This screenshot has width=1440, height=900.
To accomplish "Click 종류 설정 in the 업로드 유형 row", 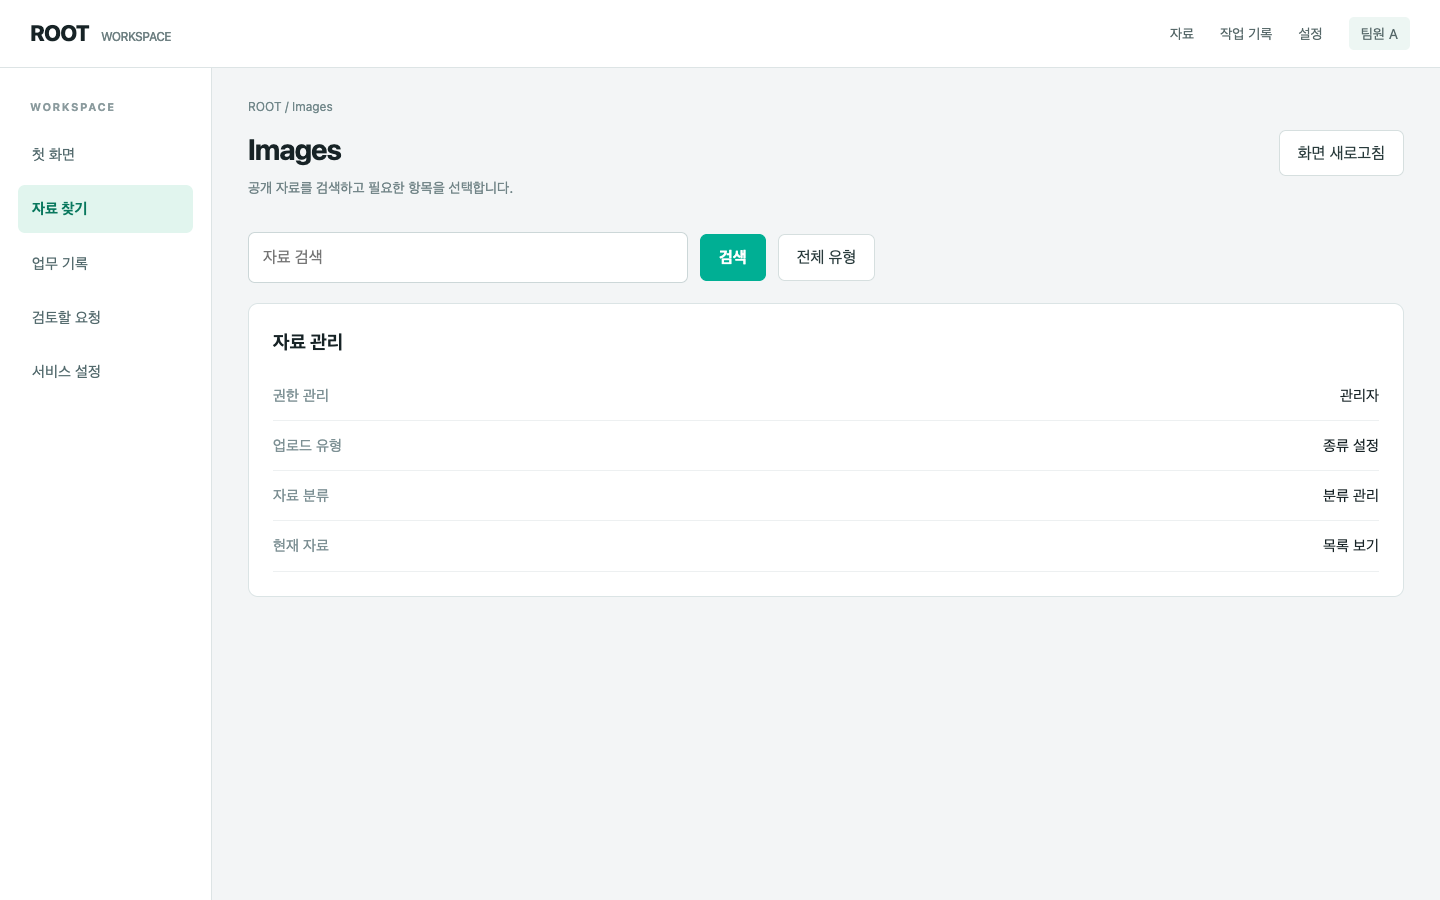I will click(x=1351, y=446).
